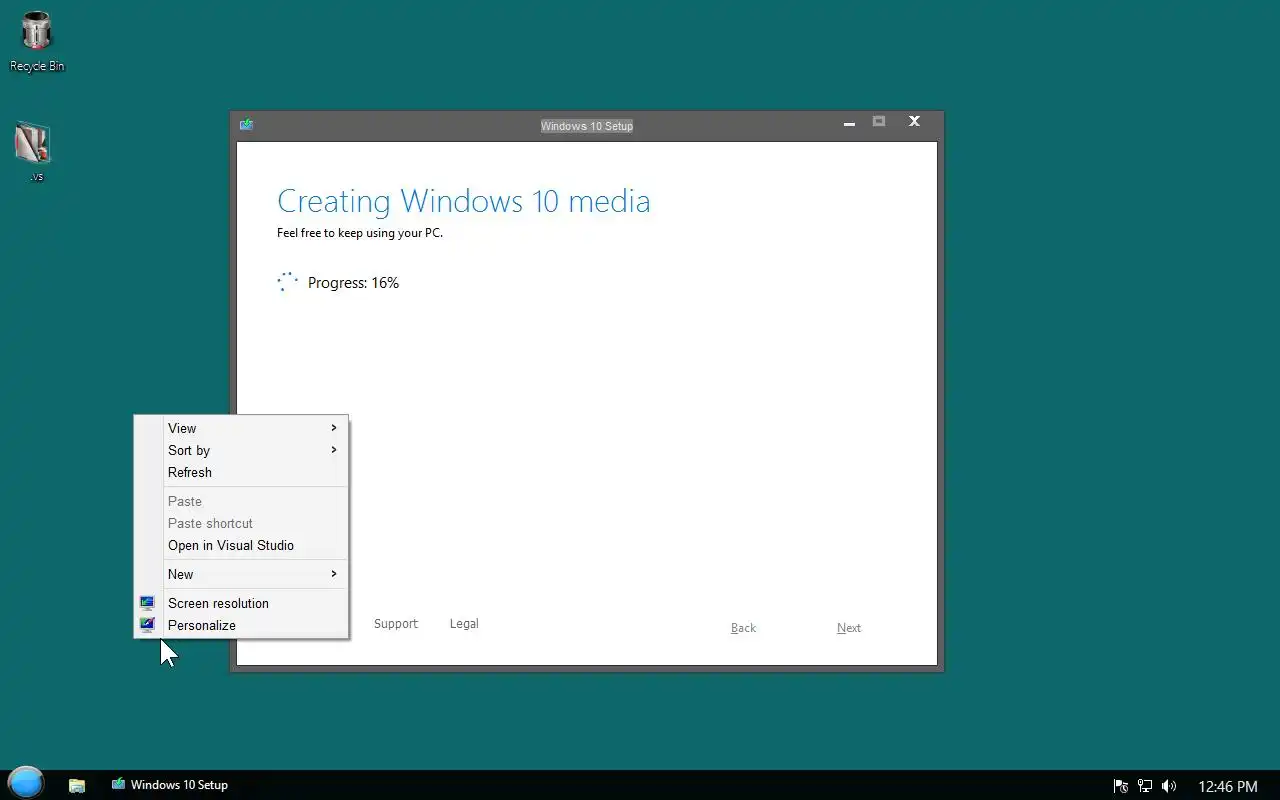
Task: Click the arrow next to View
Action: pyautogui.click(x=334, y=428)
